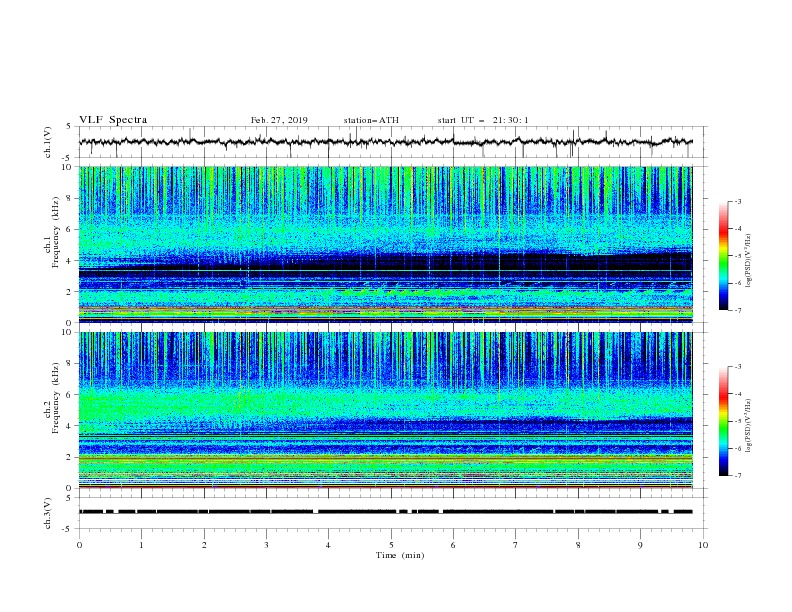
Task: Click the "5" tick on the Time axis
Action: (x=391, y=545)
